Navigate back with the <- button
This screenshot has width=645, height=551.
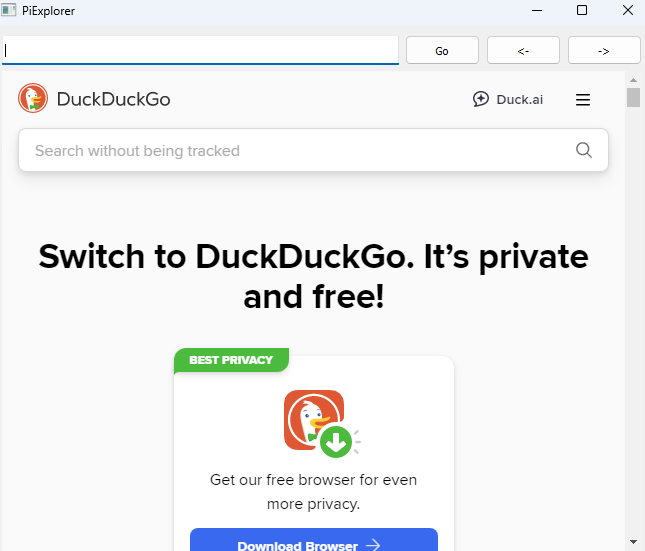523,51
